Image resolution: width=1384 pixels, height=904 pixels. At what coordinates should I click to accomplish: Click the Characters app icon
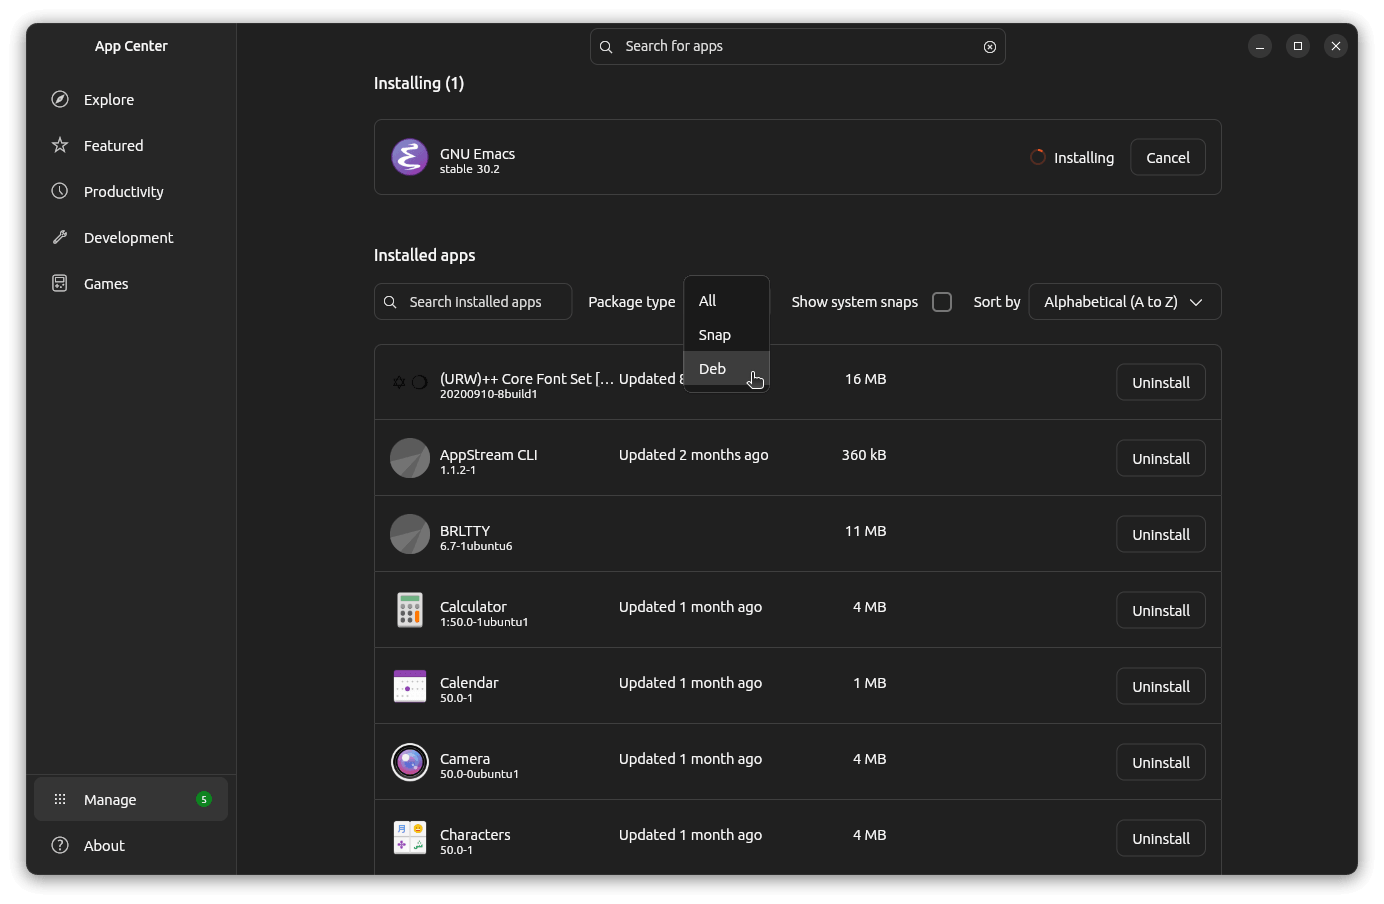[409, 838]
